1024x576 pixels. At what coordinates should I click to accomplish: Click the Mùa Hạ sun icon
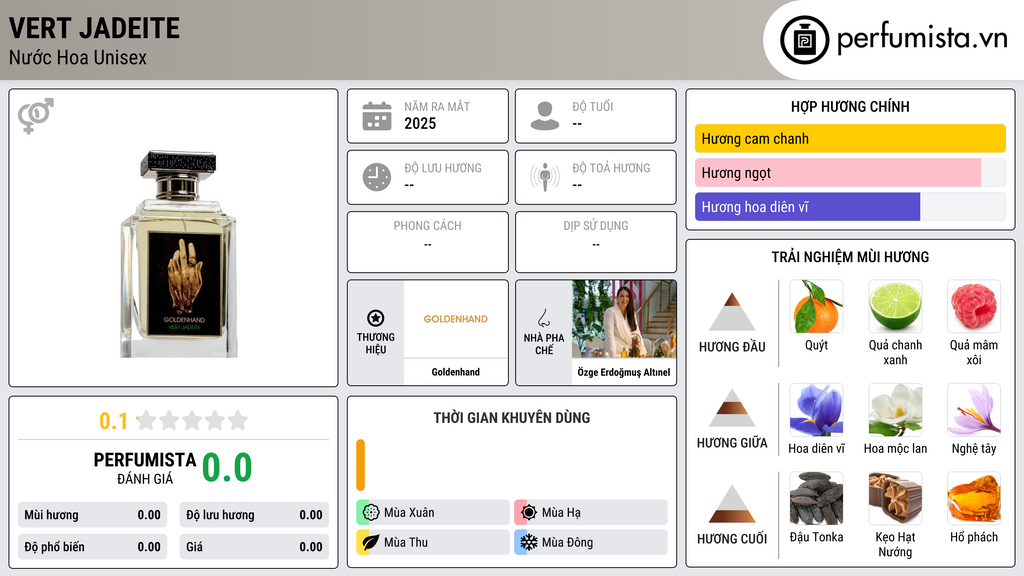pos(528,513)
